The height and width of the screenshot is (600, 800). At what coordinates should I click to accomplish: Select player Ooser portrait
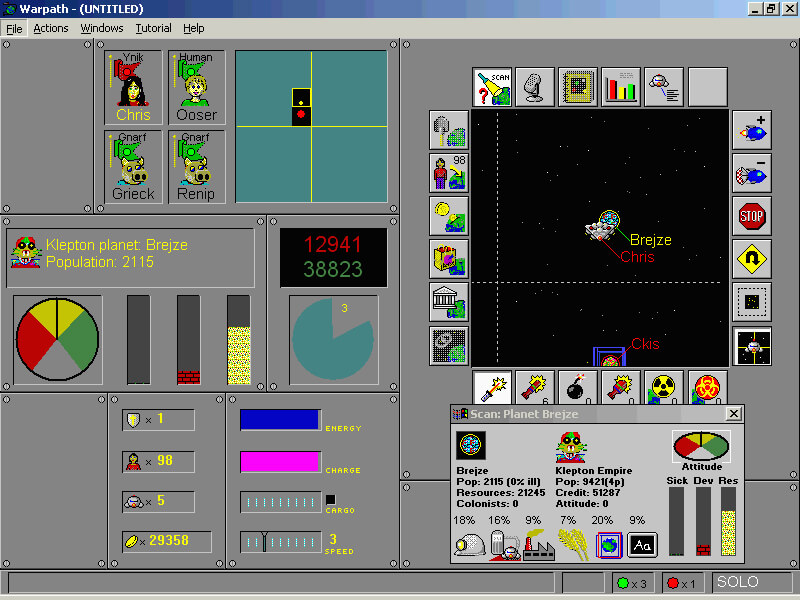tap(196, 87)
